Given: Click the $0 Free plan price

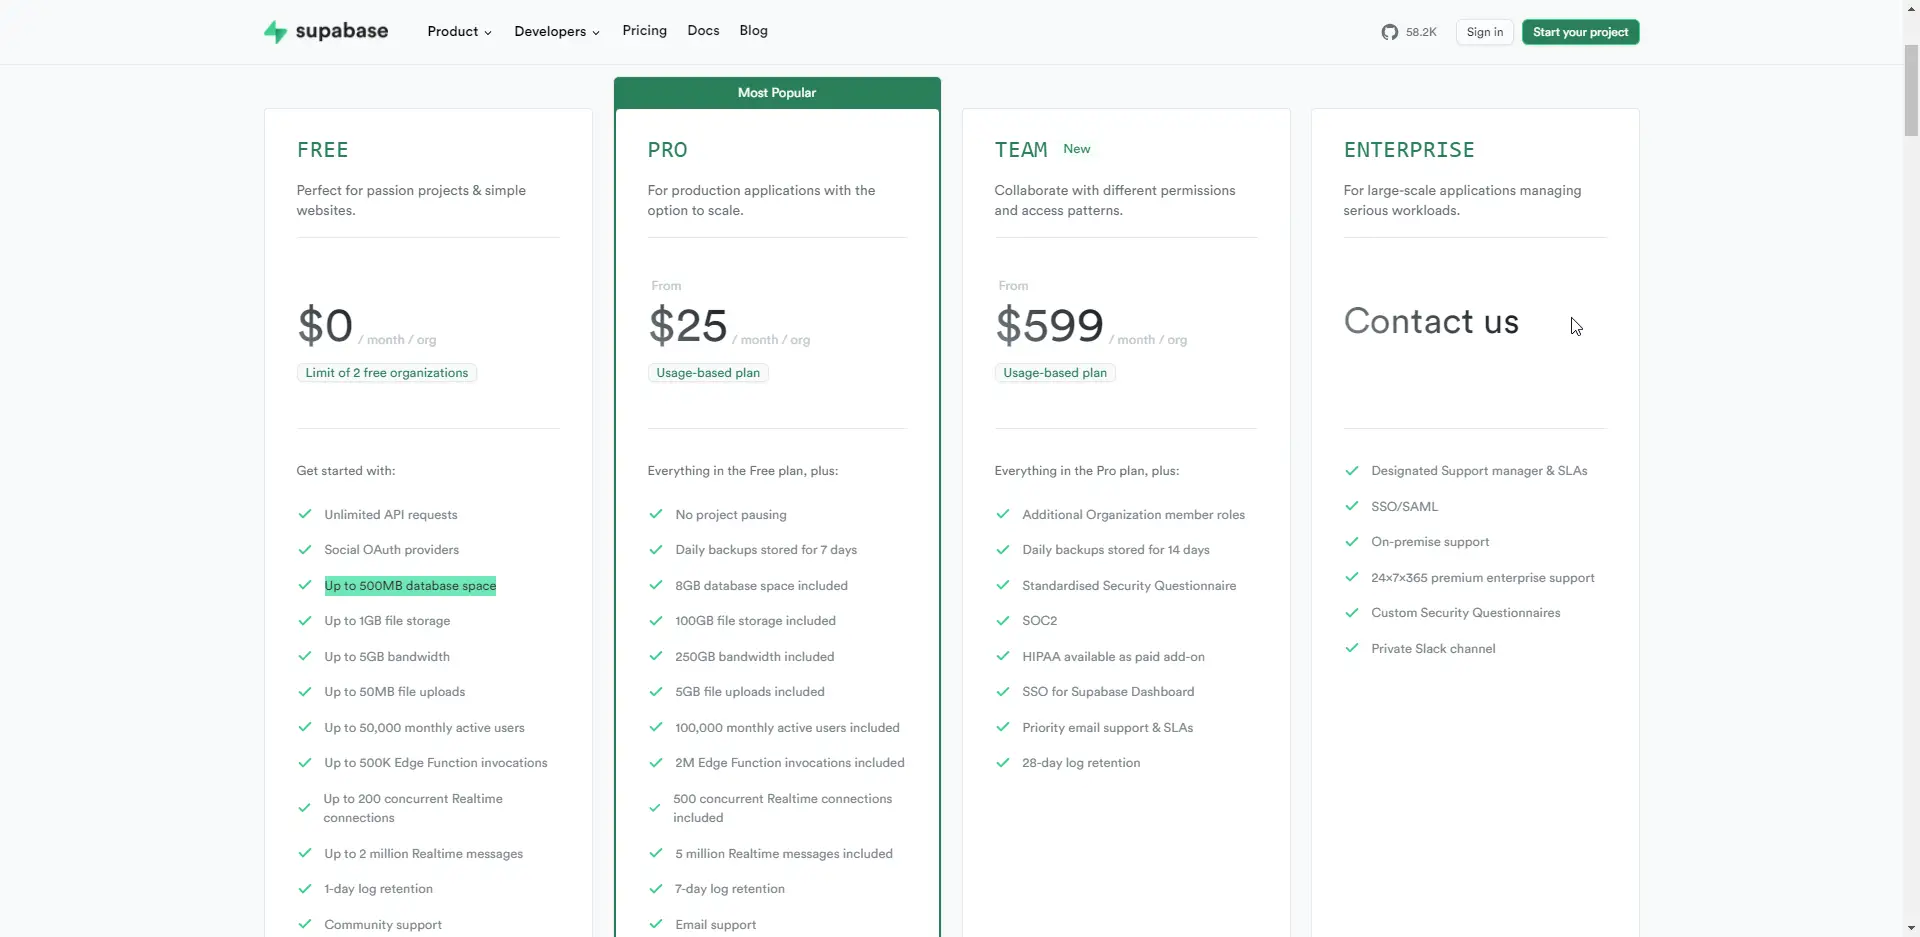Looking at the screenshot, I should (x=325, y=326).
